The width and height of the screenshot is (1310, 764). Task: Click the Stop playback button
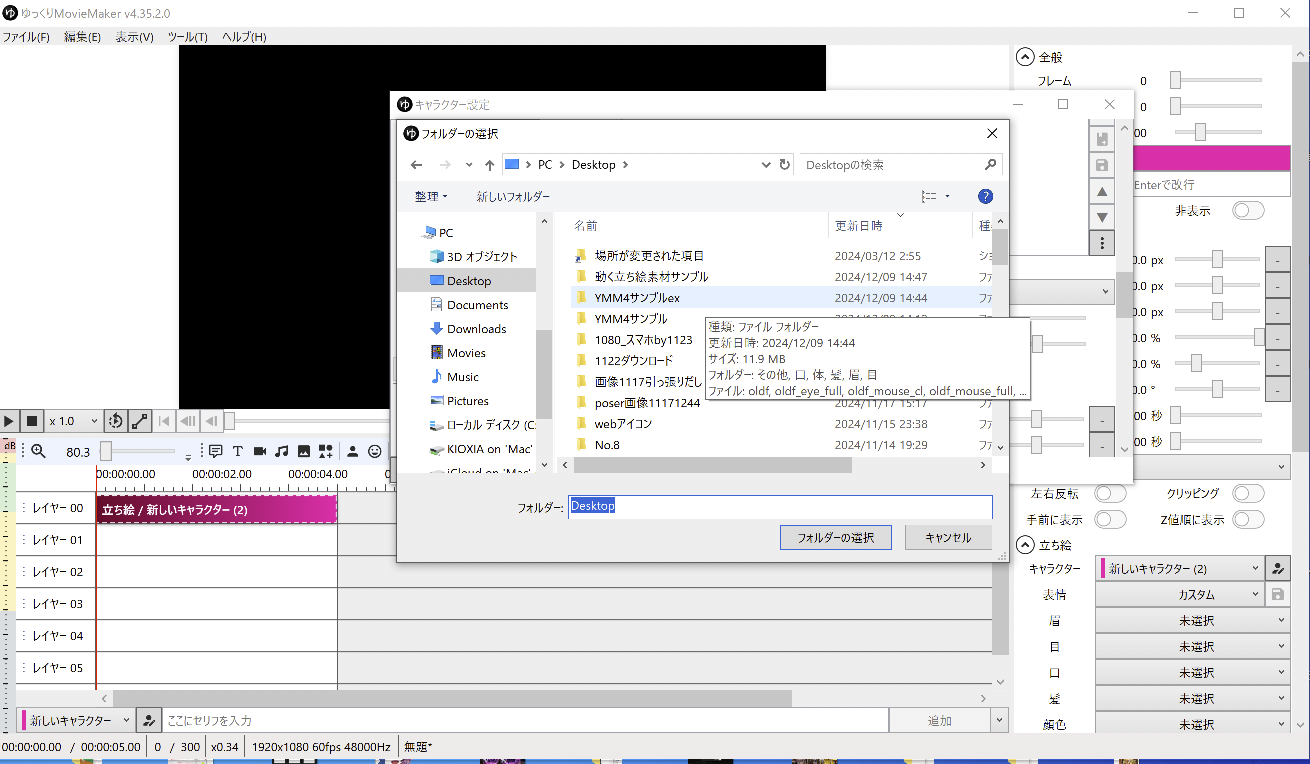click(32, 421)
